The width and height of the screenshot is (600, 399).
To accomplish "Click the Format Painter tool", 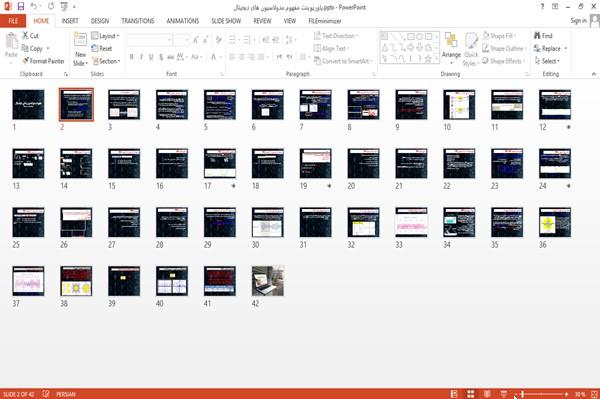I will (x=43, y=61).
